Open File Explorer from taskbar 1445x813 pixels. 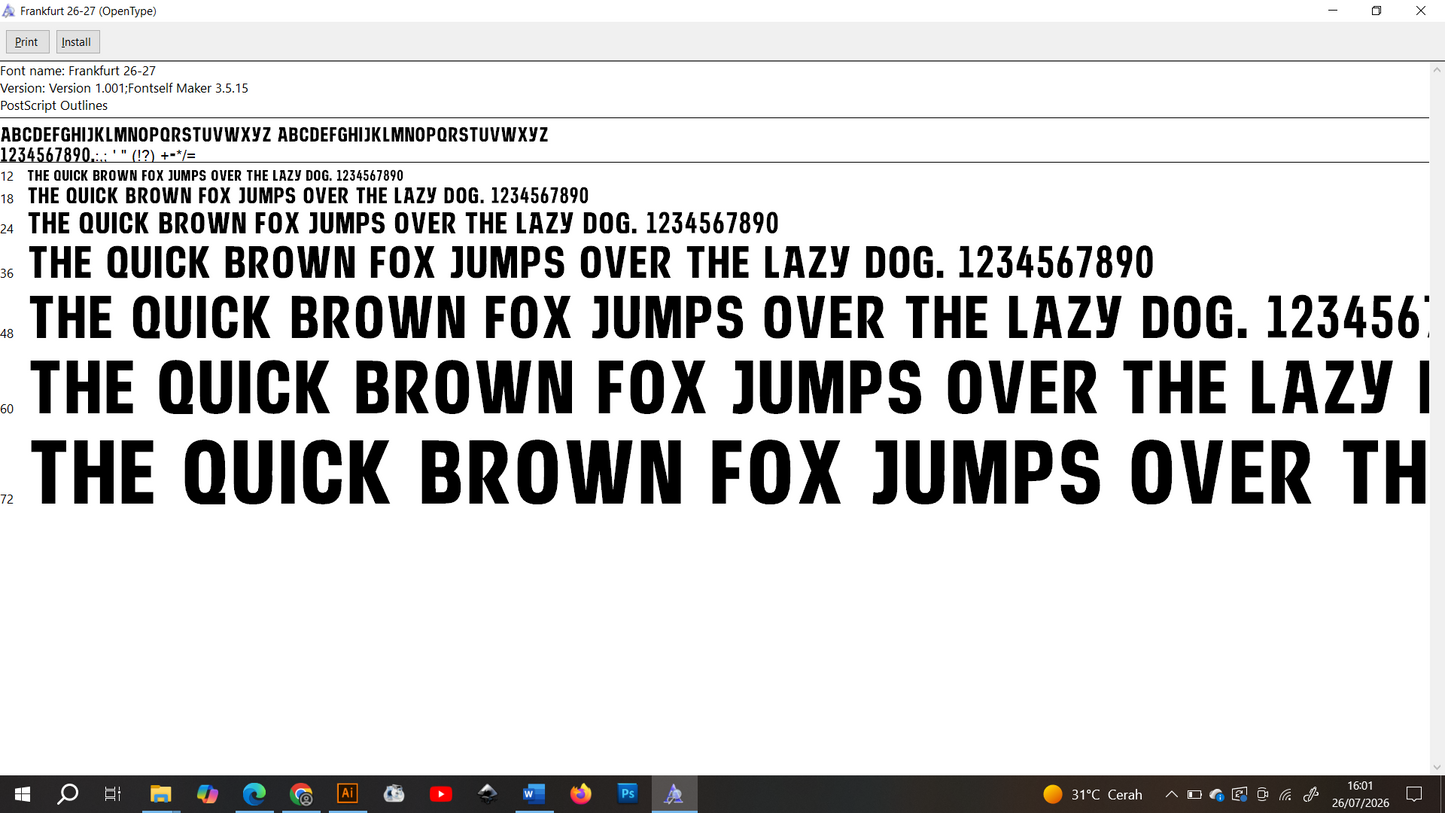[x=161, y=794]
